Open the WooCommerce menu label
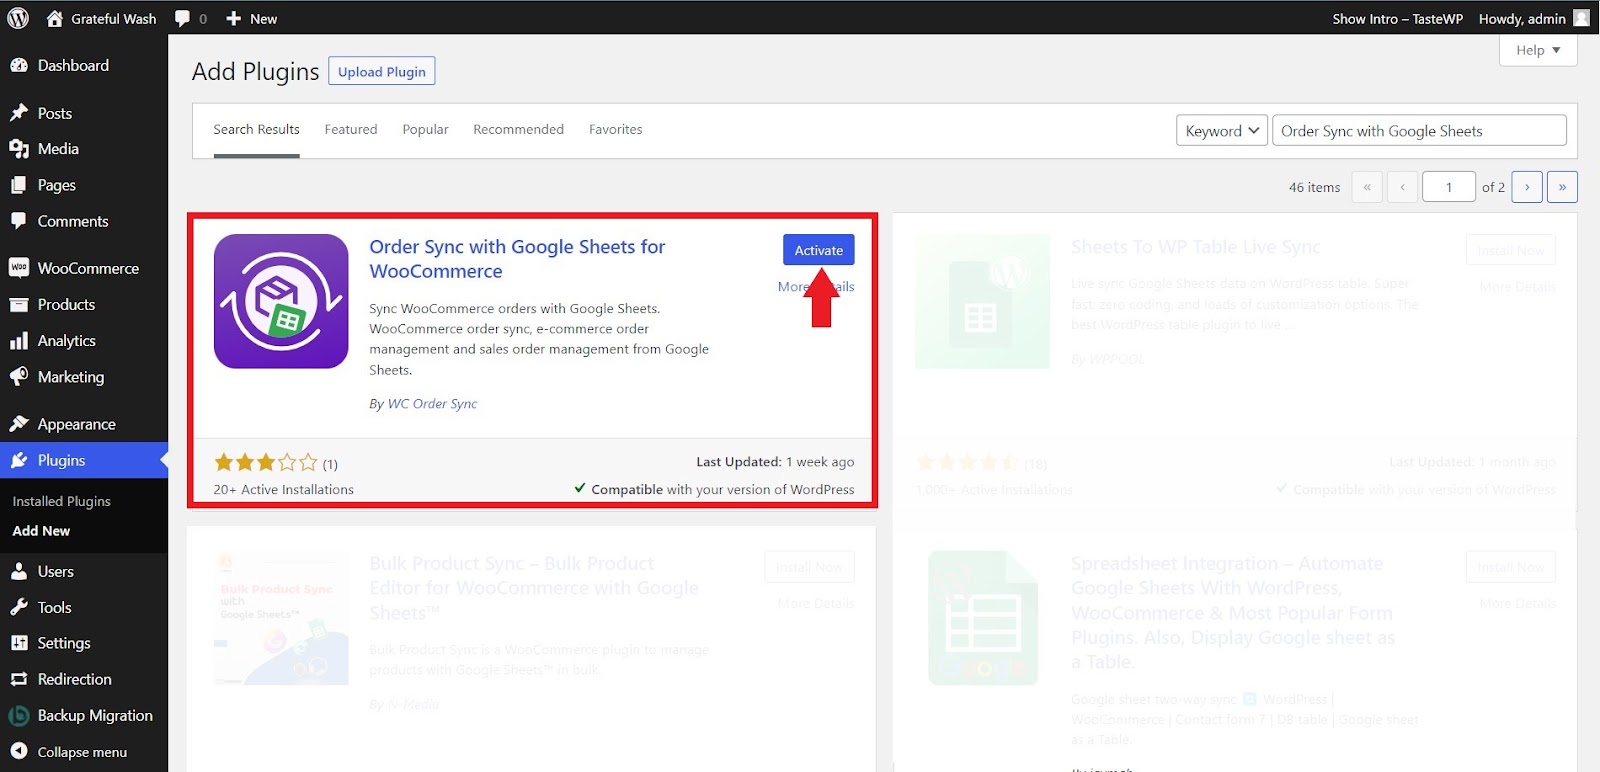Screen dimensions: 1600x772 (x=88, y=268)
